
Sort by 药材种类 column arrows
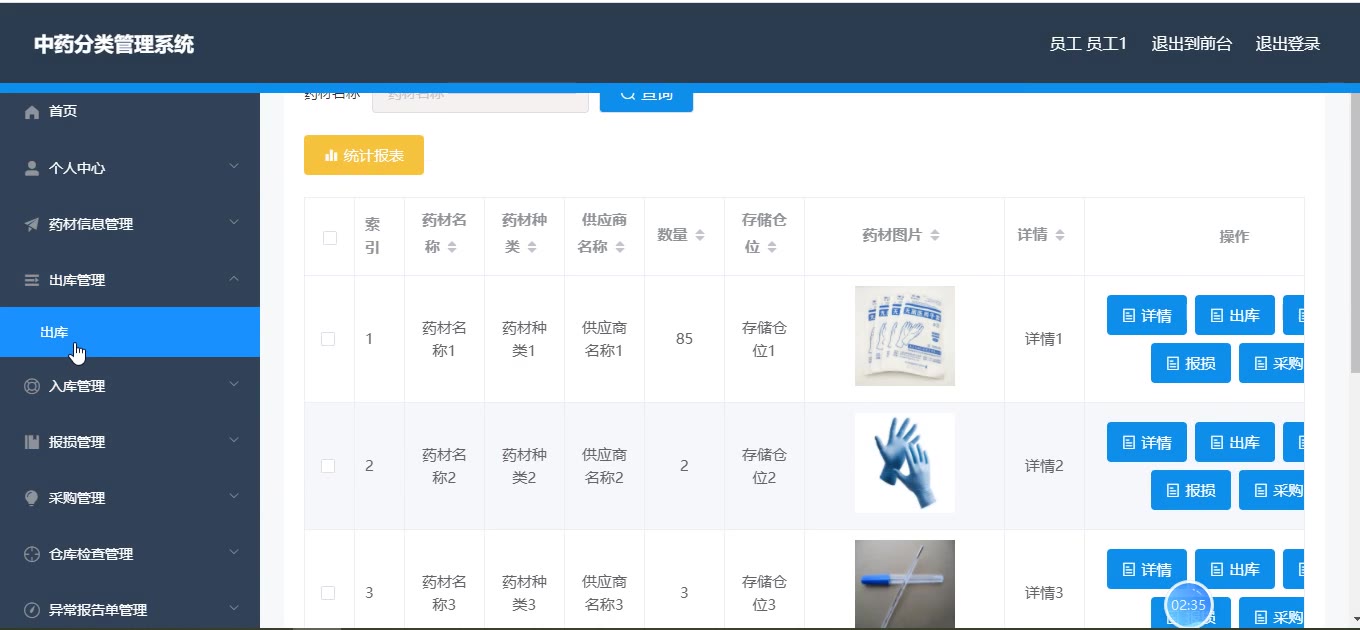pyautogui.click(x=532, y=247)
